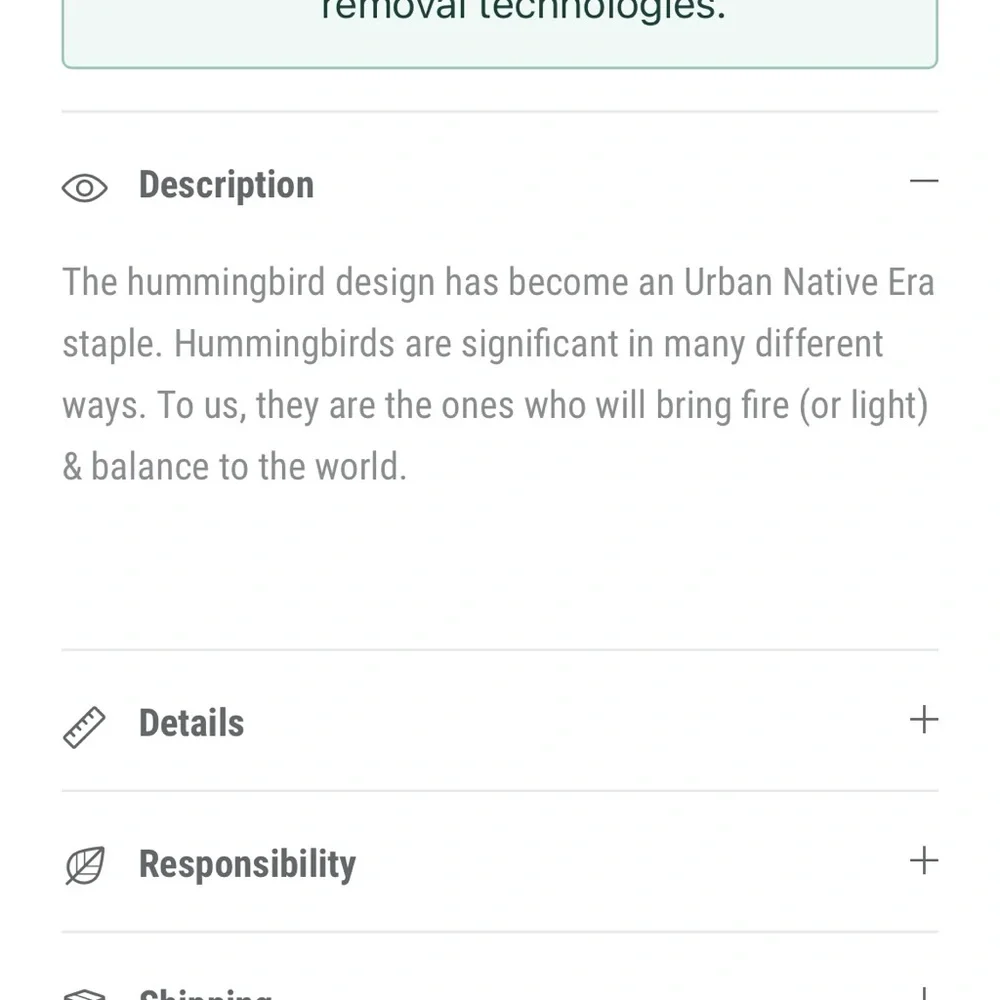Click the words "To us, they"

click(x=237, y=406)
